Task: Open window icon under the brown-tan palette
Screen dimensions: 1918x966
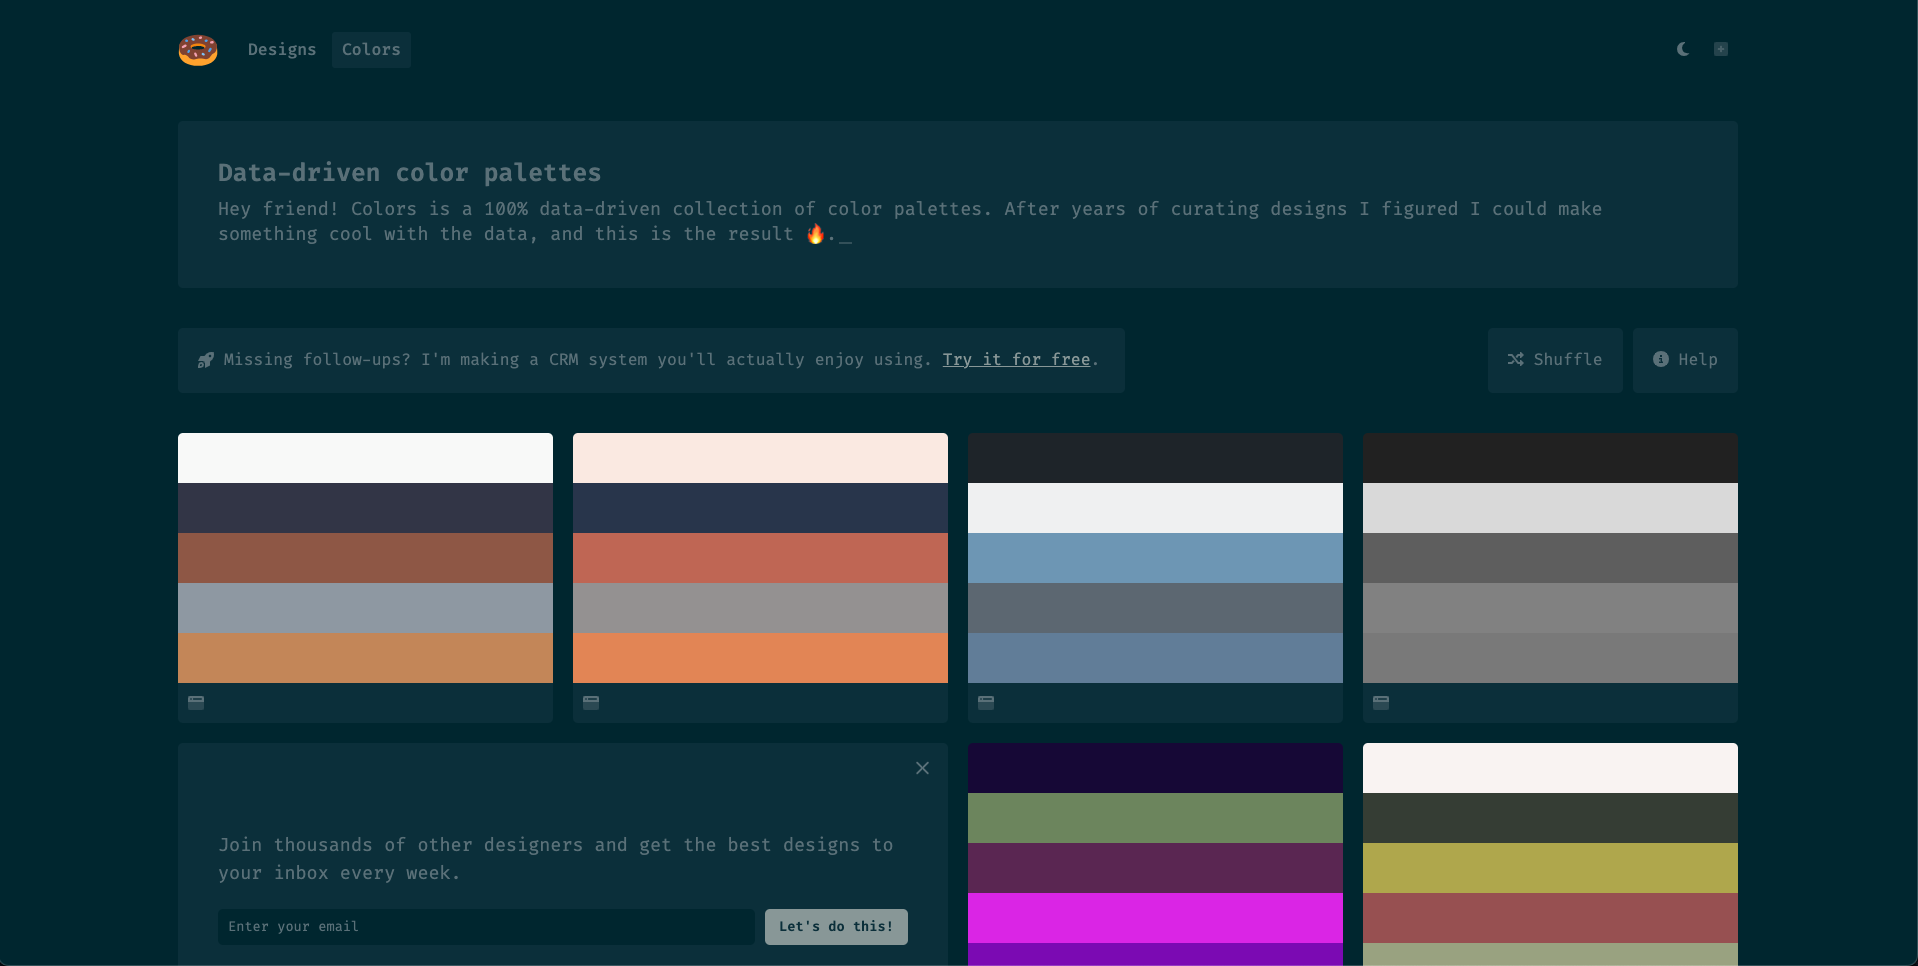Action: (196, 703)
